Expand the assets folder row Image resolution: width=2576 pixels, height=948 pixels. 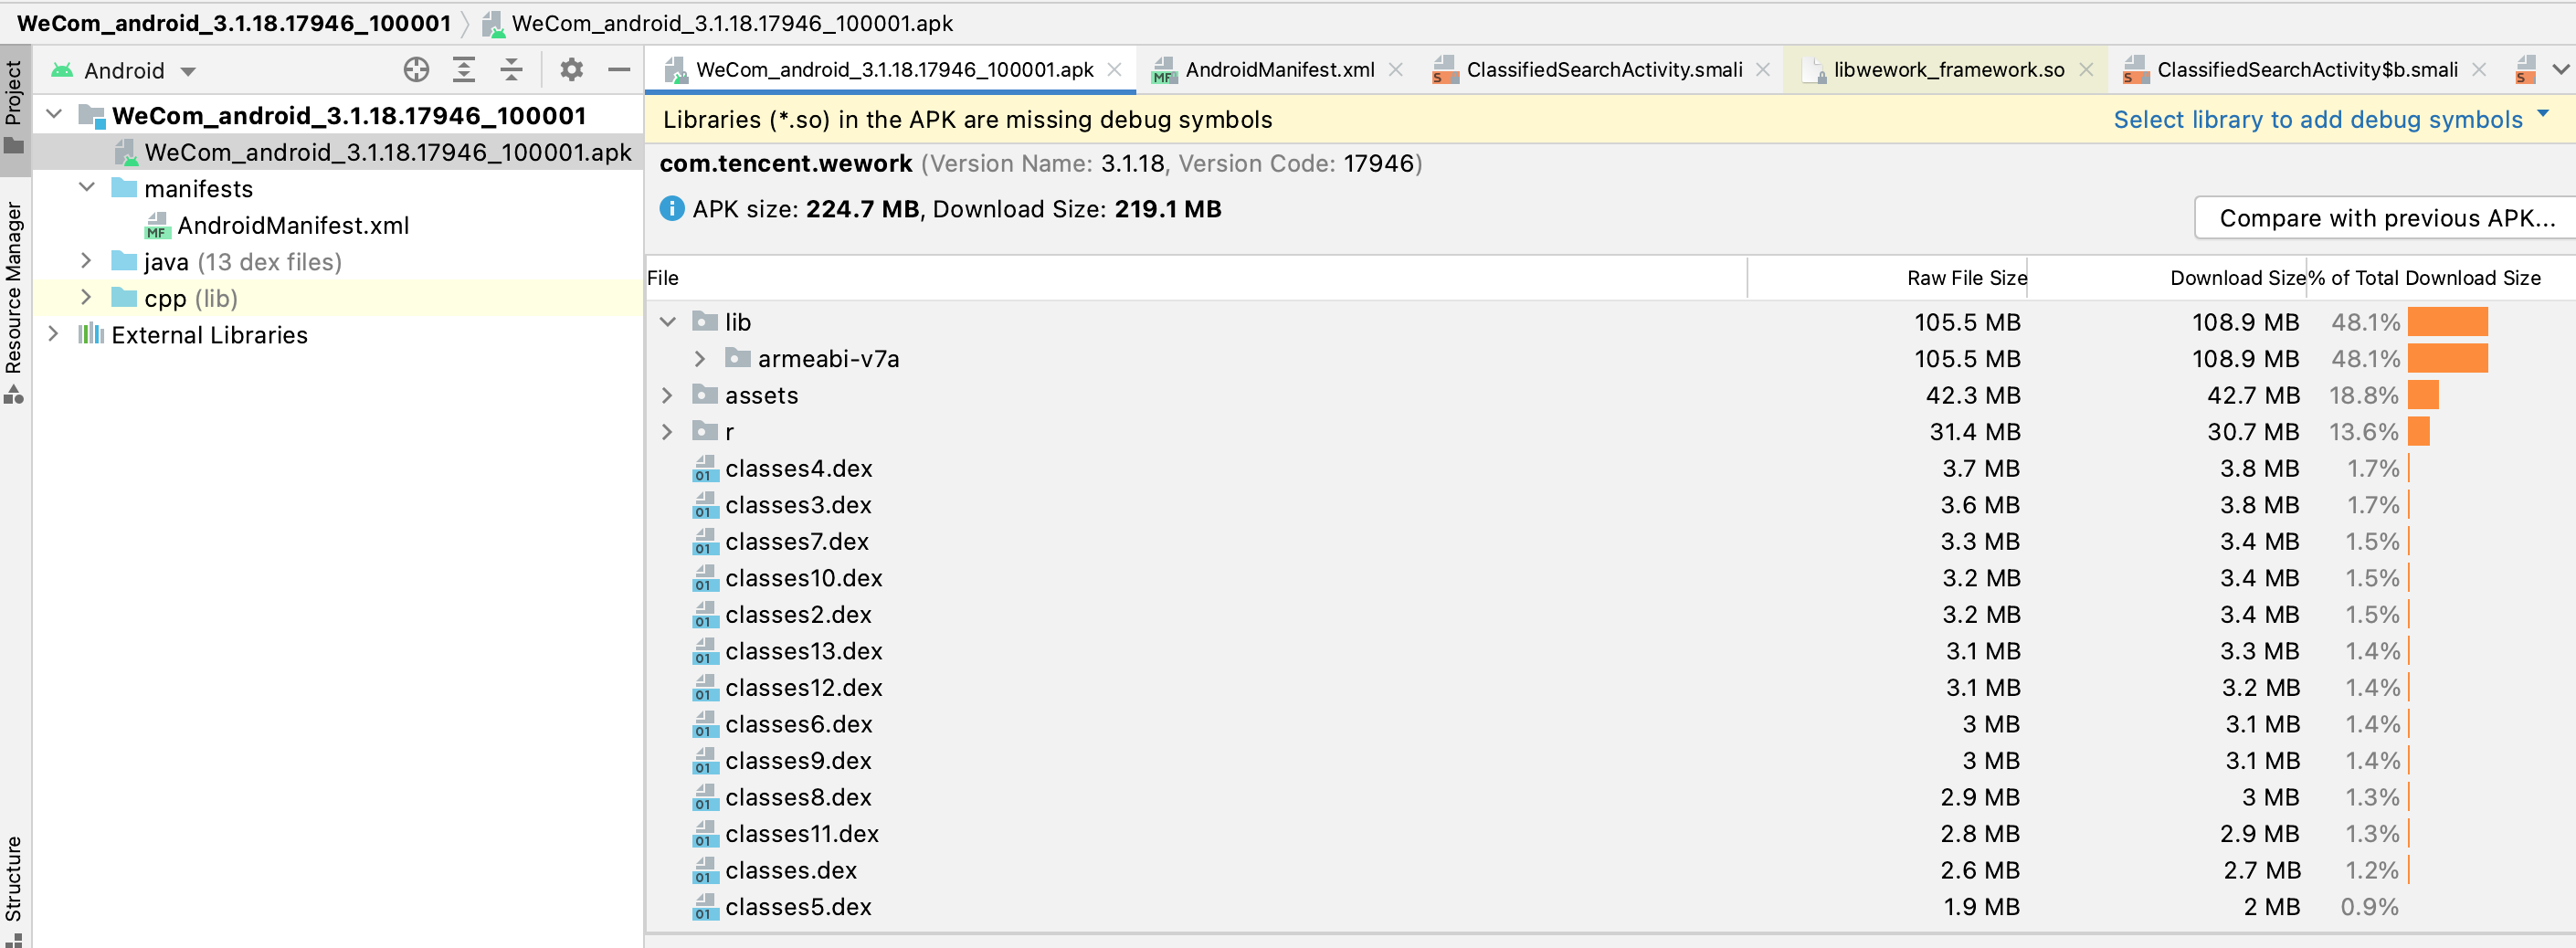[667, 396]
